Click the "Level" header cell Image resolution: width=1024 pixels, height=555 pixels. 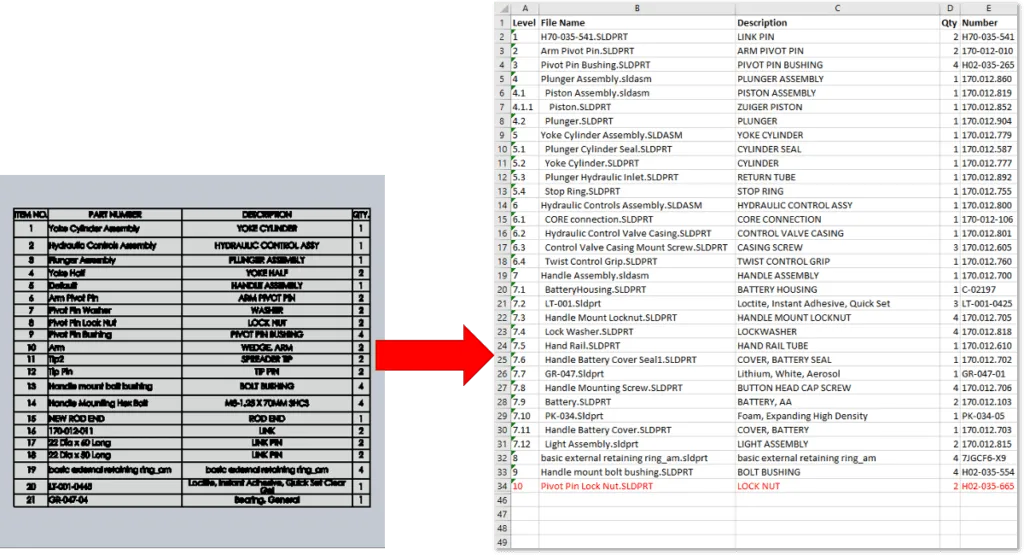(x=524, y=23)
